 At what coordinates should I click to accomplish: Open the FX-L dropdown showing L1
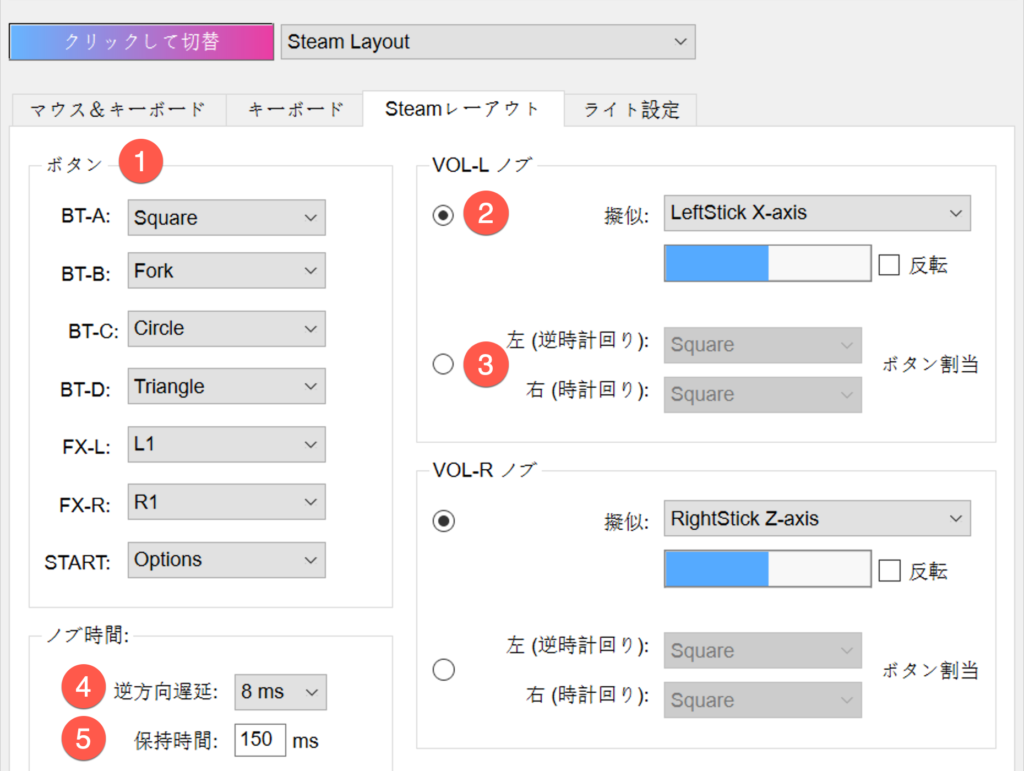coord(227,445)
